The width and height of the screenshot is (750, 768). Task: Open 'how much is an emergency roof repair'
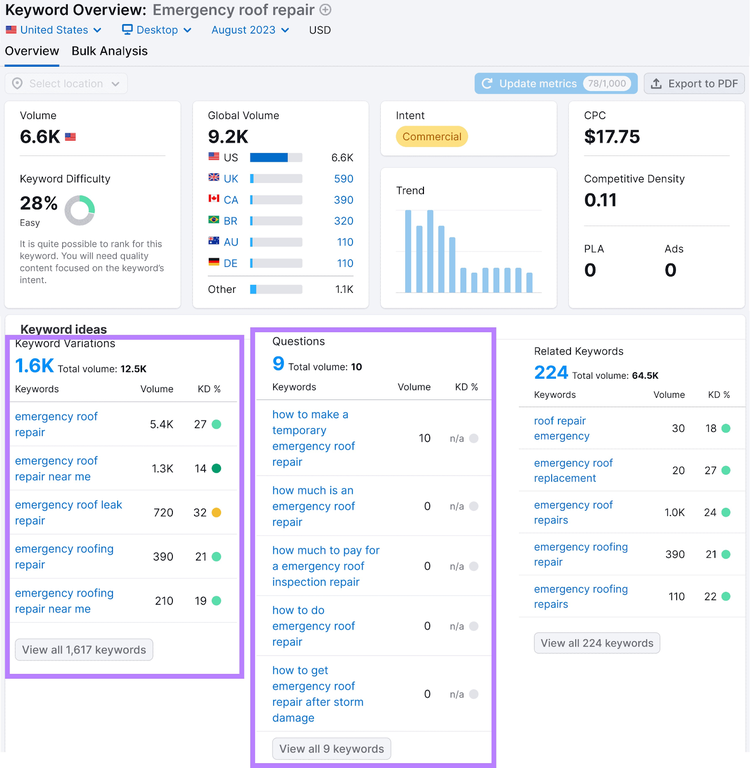[314, 506]
